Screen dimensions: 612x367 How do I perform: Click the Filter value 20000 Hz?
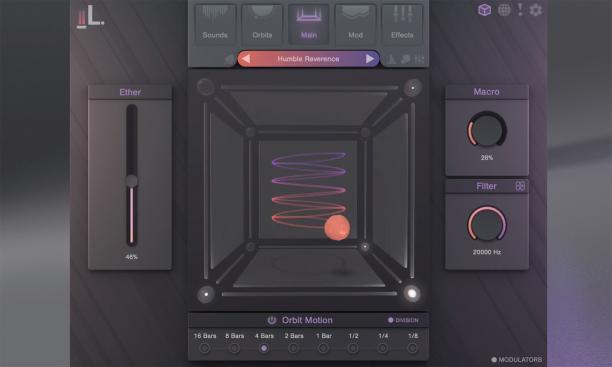[487, 252]
